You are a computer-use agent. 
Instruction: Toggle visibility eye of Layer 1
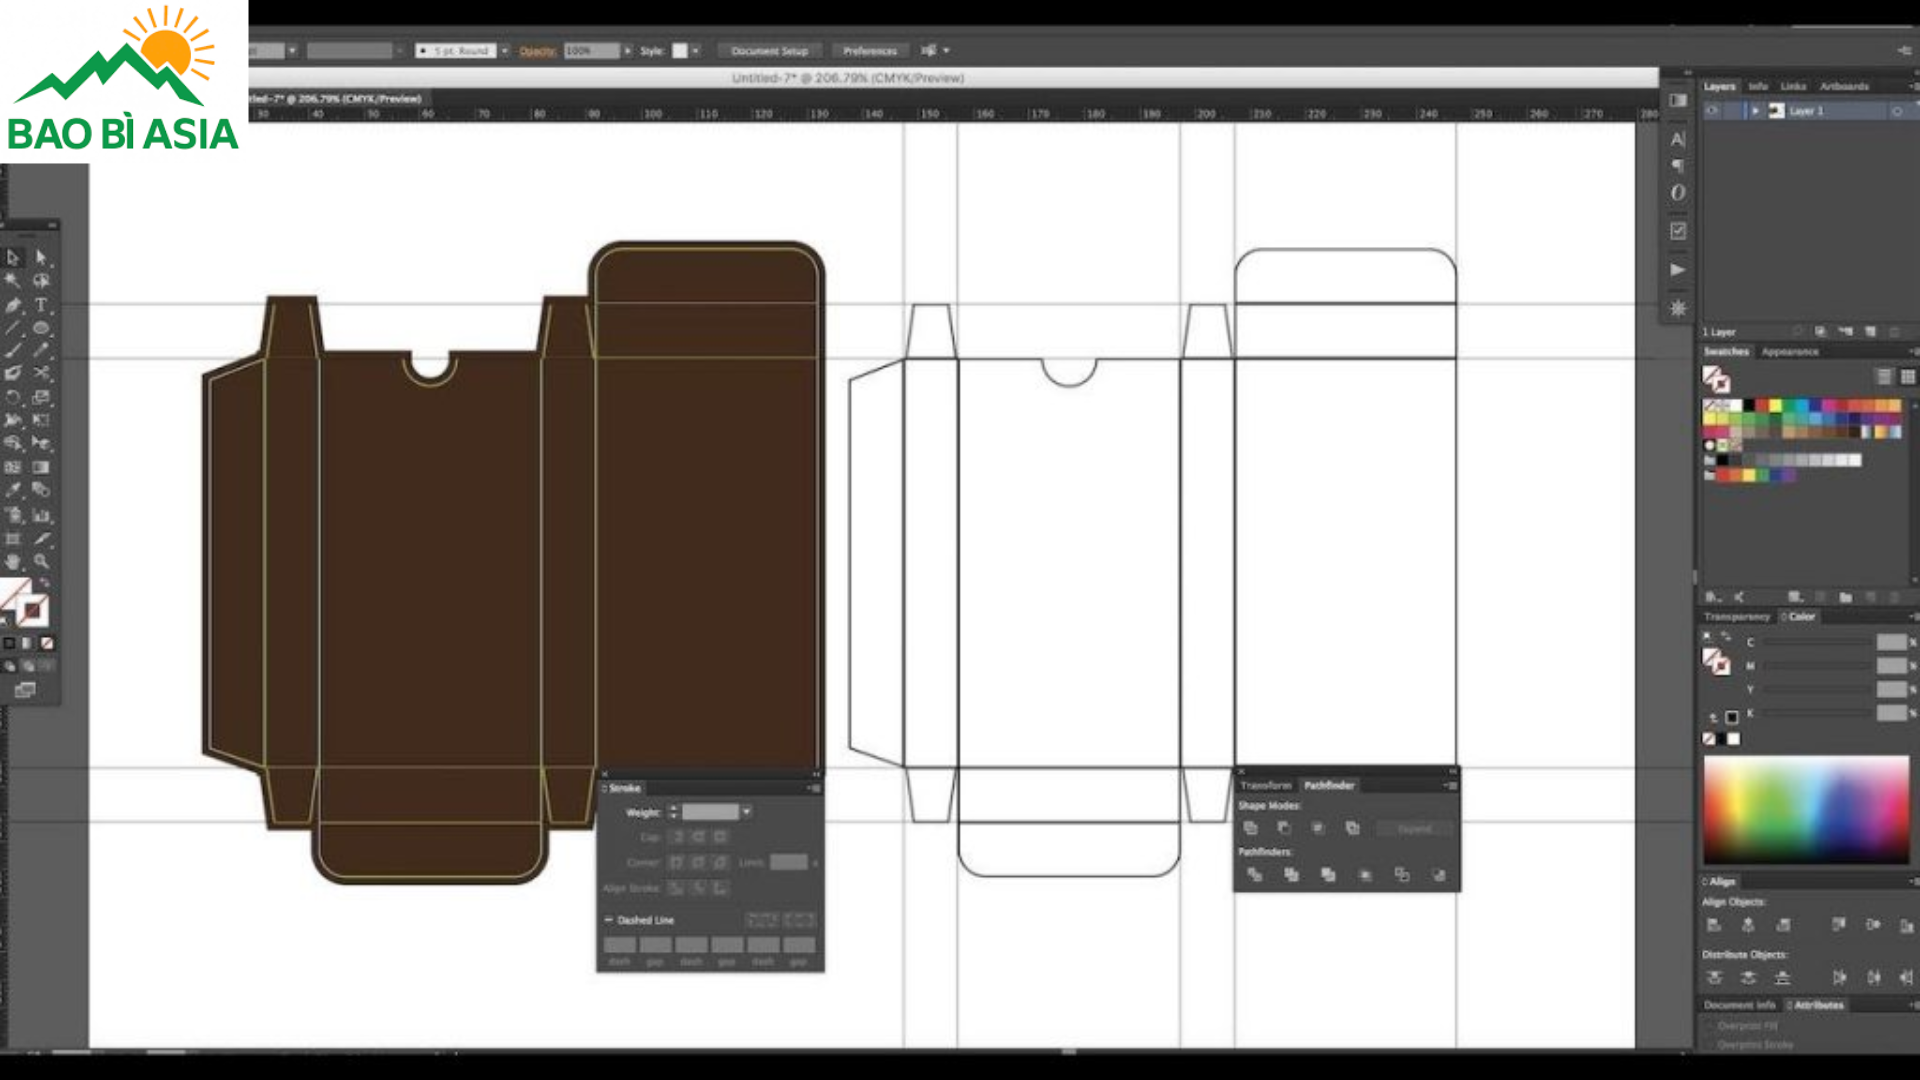(x=1713, y=111)
